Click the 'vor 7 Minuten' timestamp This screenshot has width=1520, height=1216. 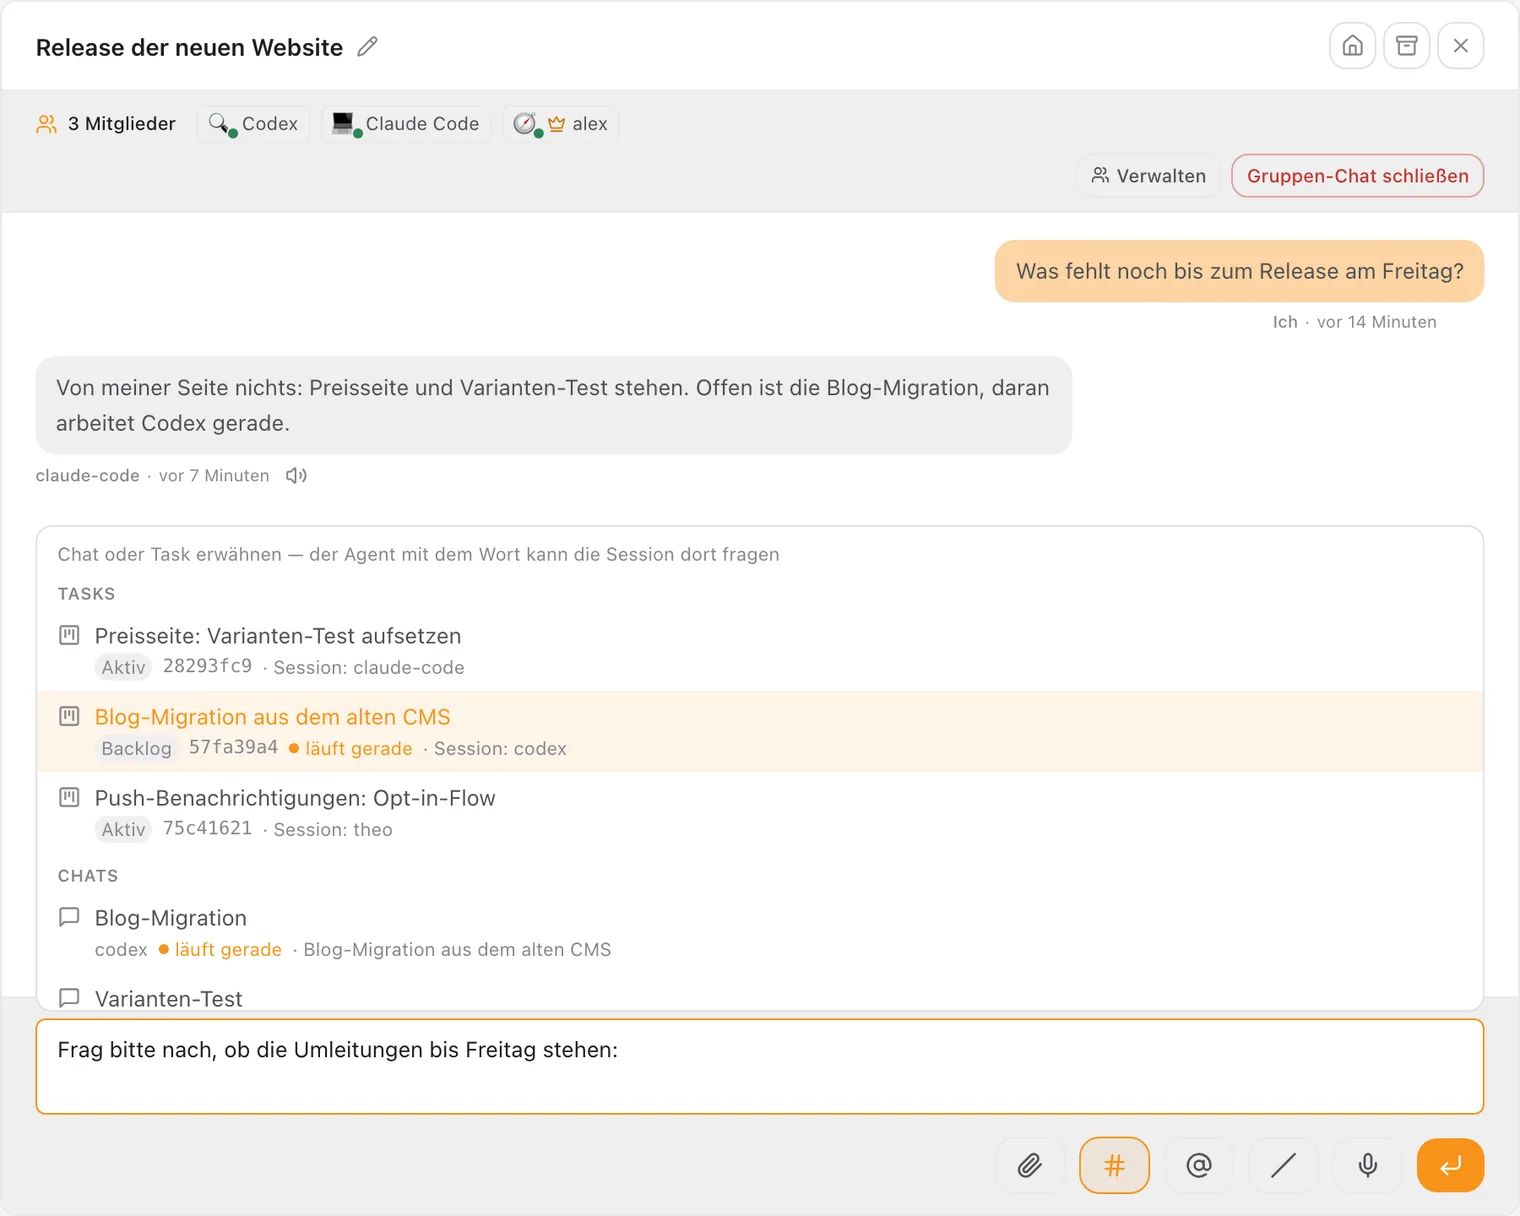(x=214, y=476)
